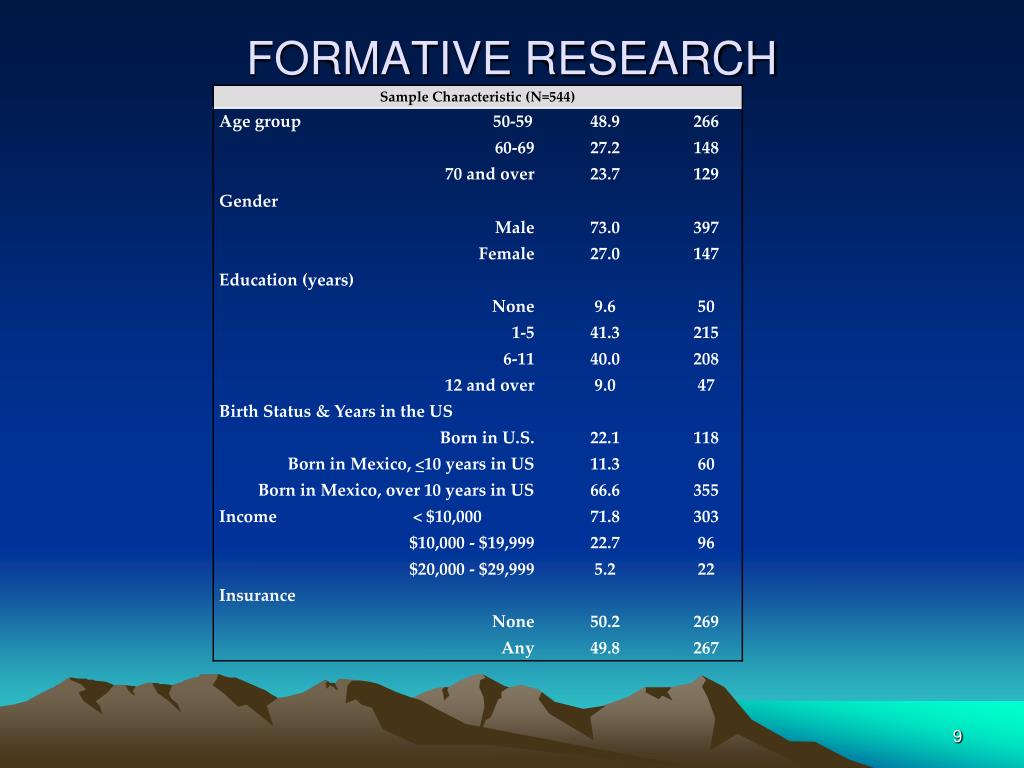Select the '50-59' age category
The height and width of the screenshot is (768, 1024).
pyautogui.click(x=513, y=121)
